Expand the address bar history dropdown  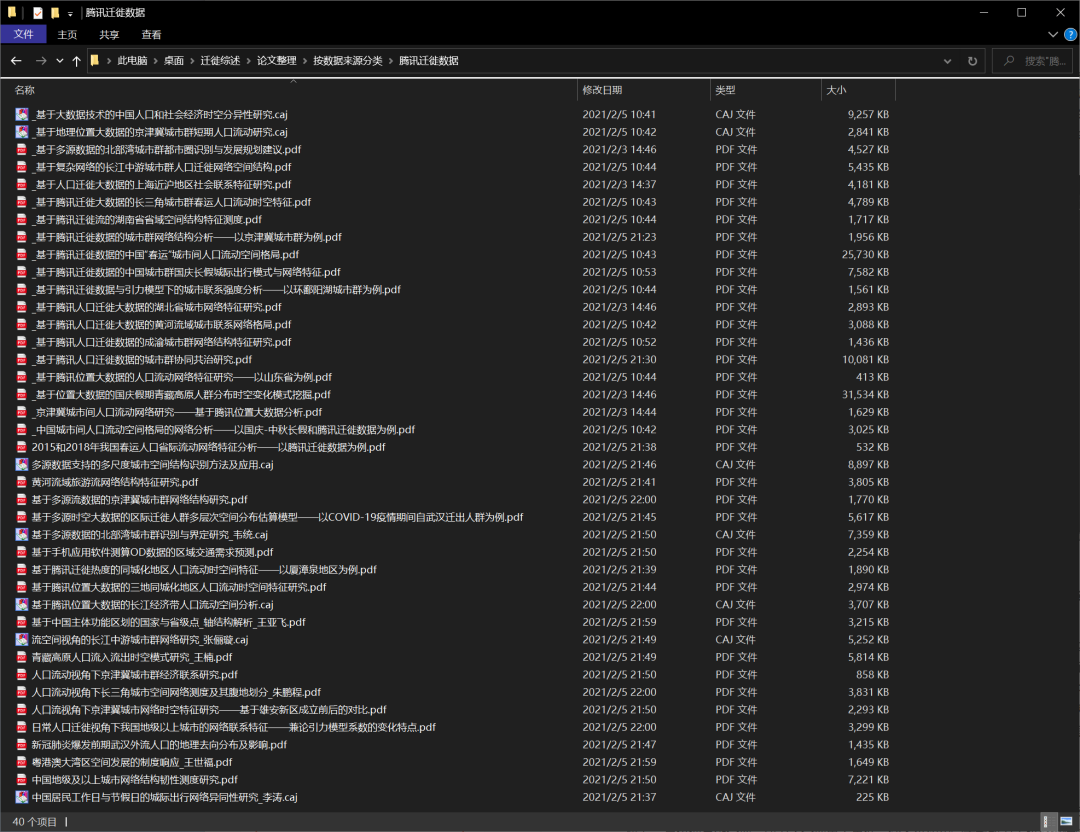(947, 61)
